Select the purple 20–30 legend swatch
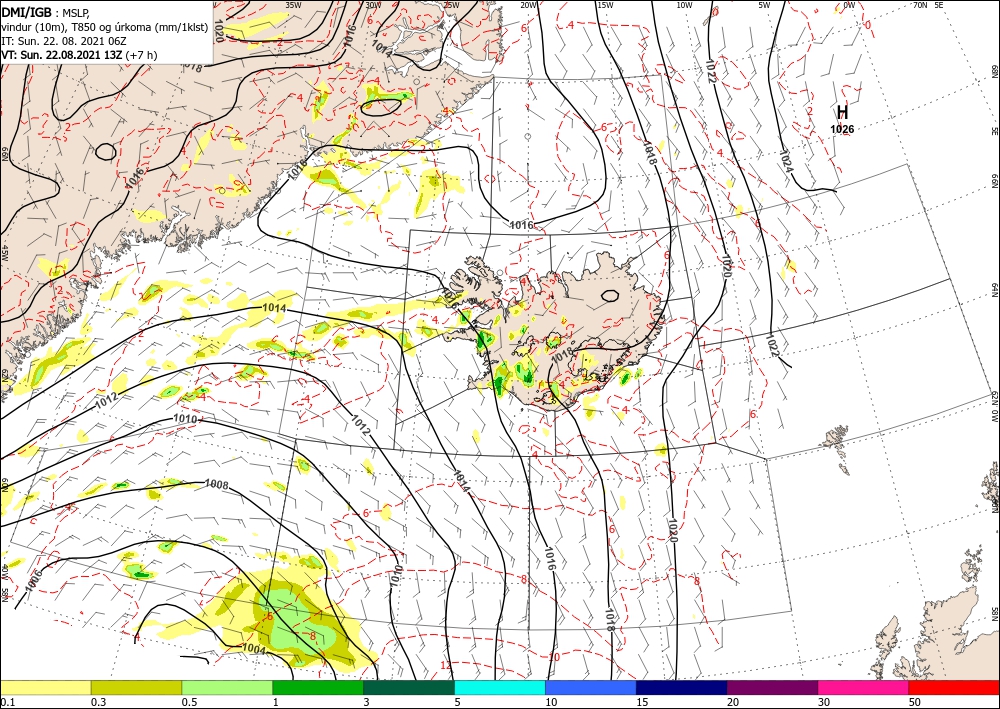This screenshot has height=709, width=1000. point(772,687)
